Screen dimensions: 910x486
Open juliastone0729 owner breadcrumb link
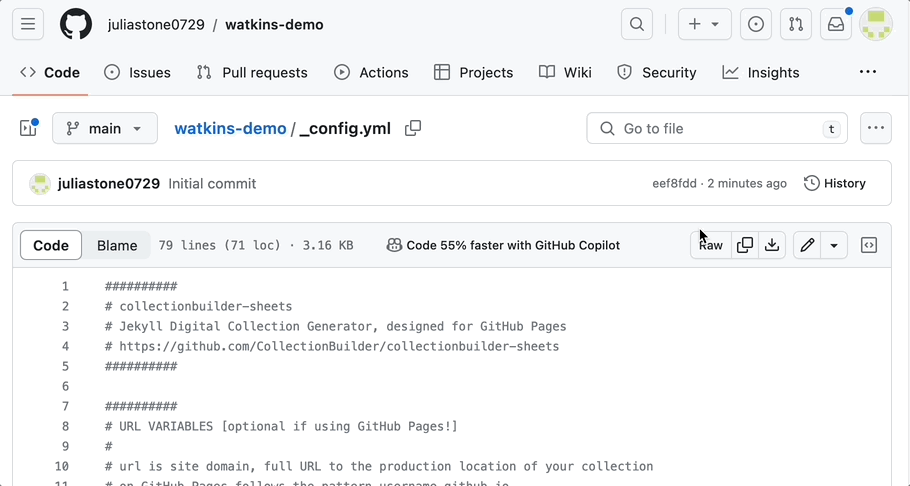tap(156, 24)
